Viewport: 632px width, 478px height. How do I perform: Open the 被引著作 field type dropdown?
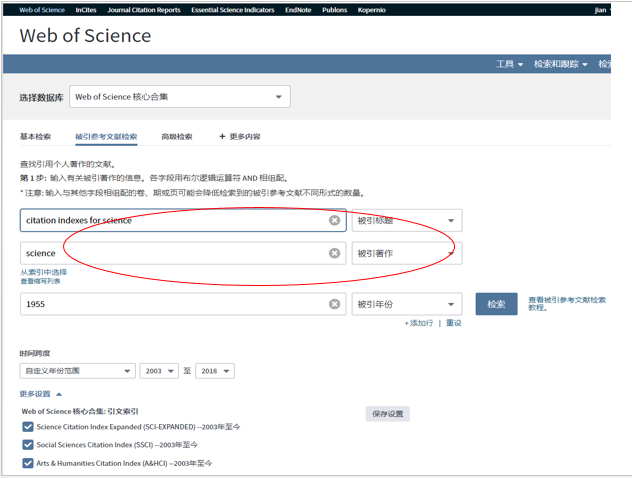(407, 253)
